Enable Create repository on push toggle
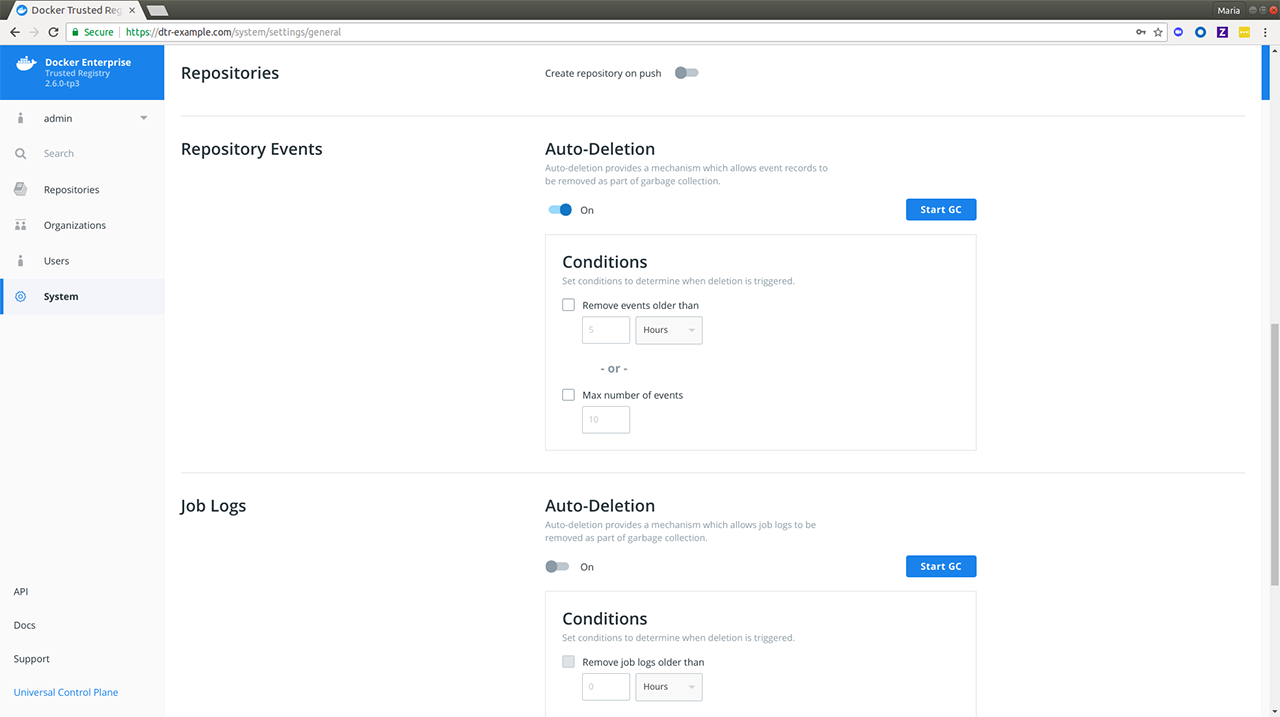This screenshot has height=717, width=1280. pos(686,73)
